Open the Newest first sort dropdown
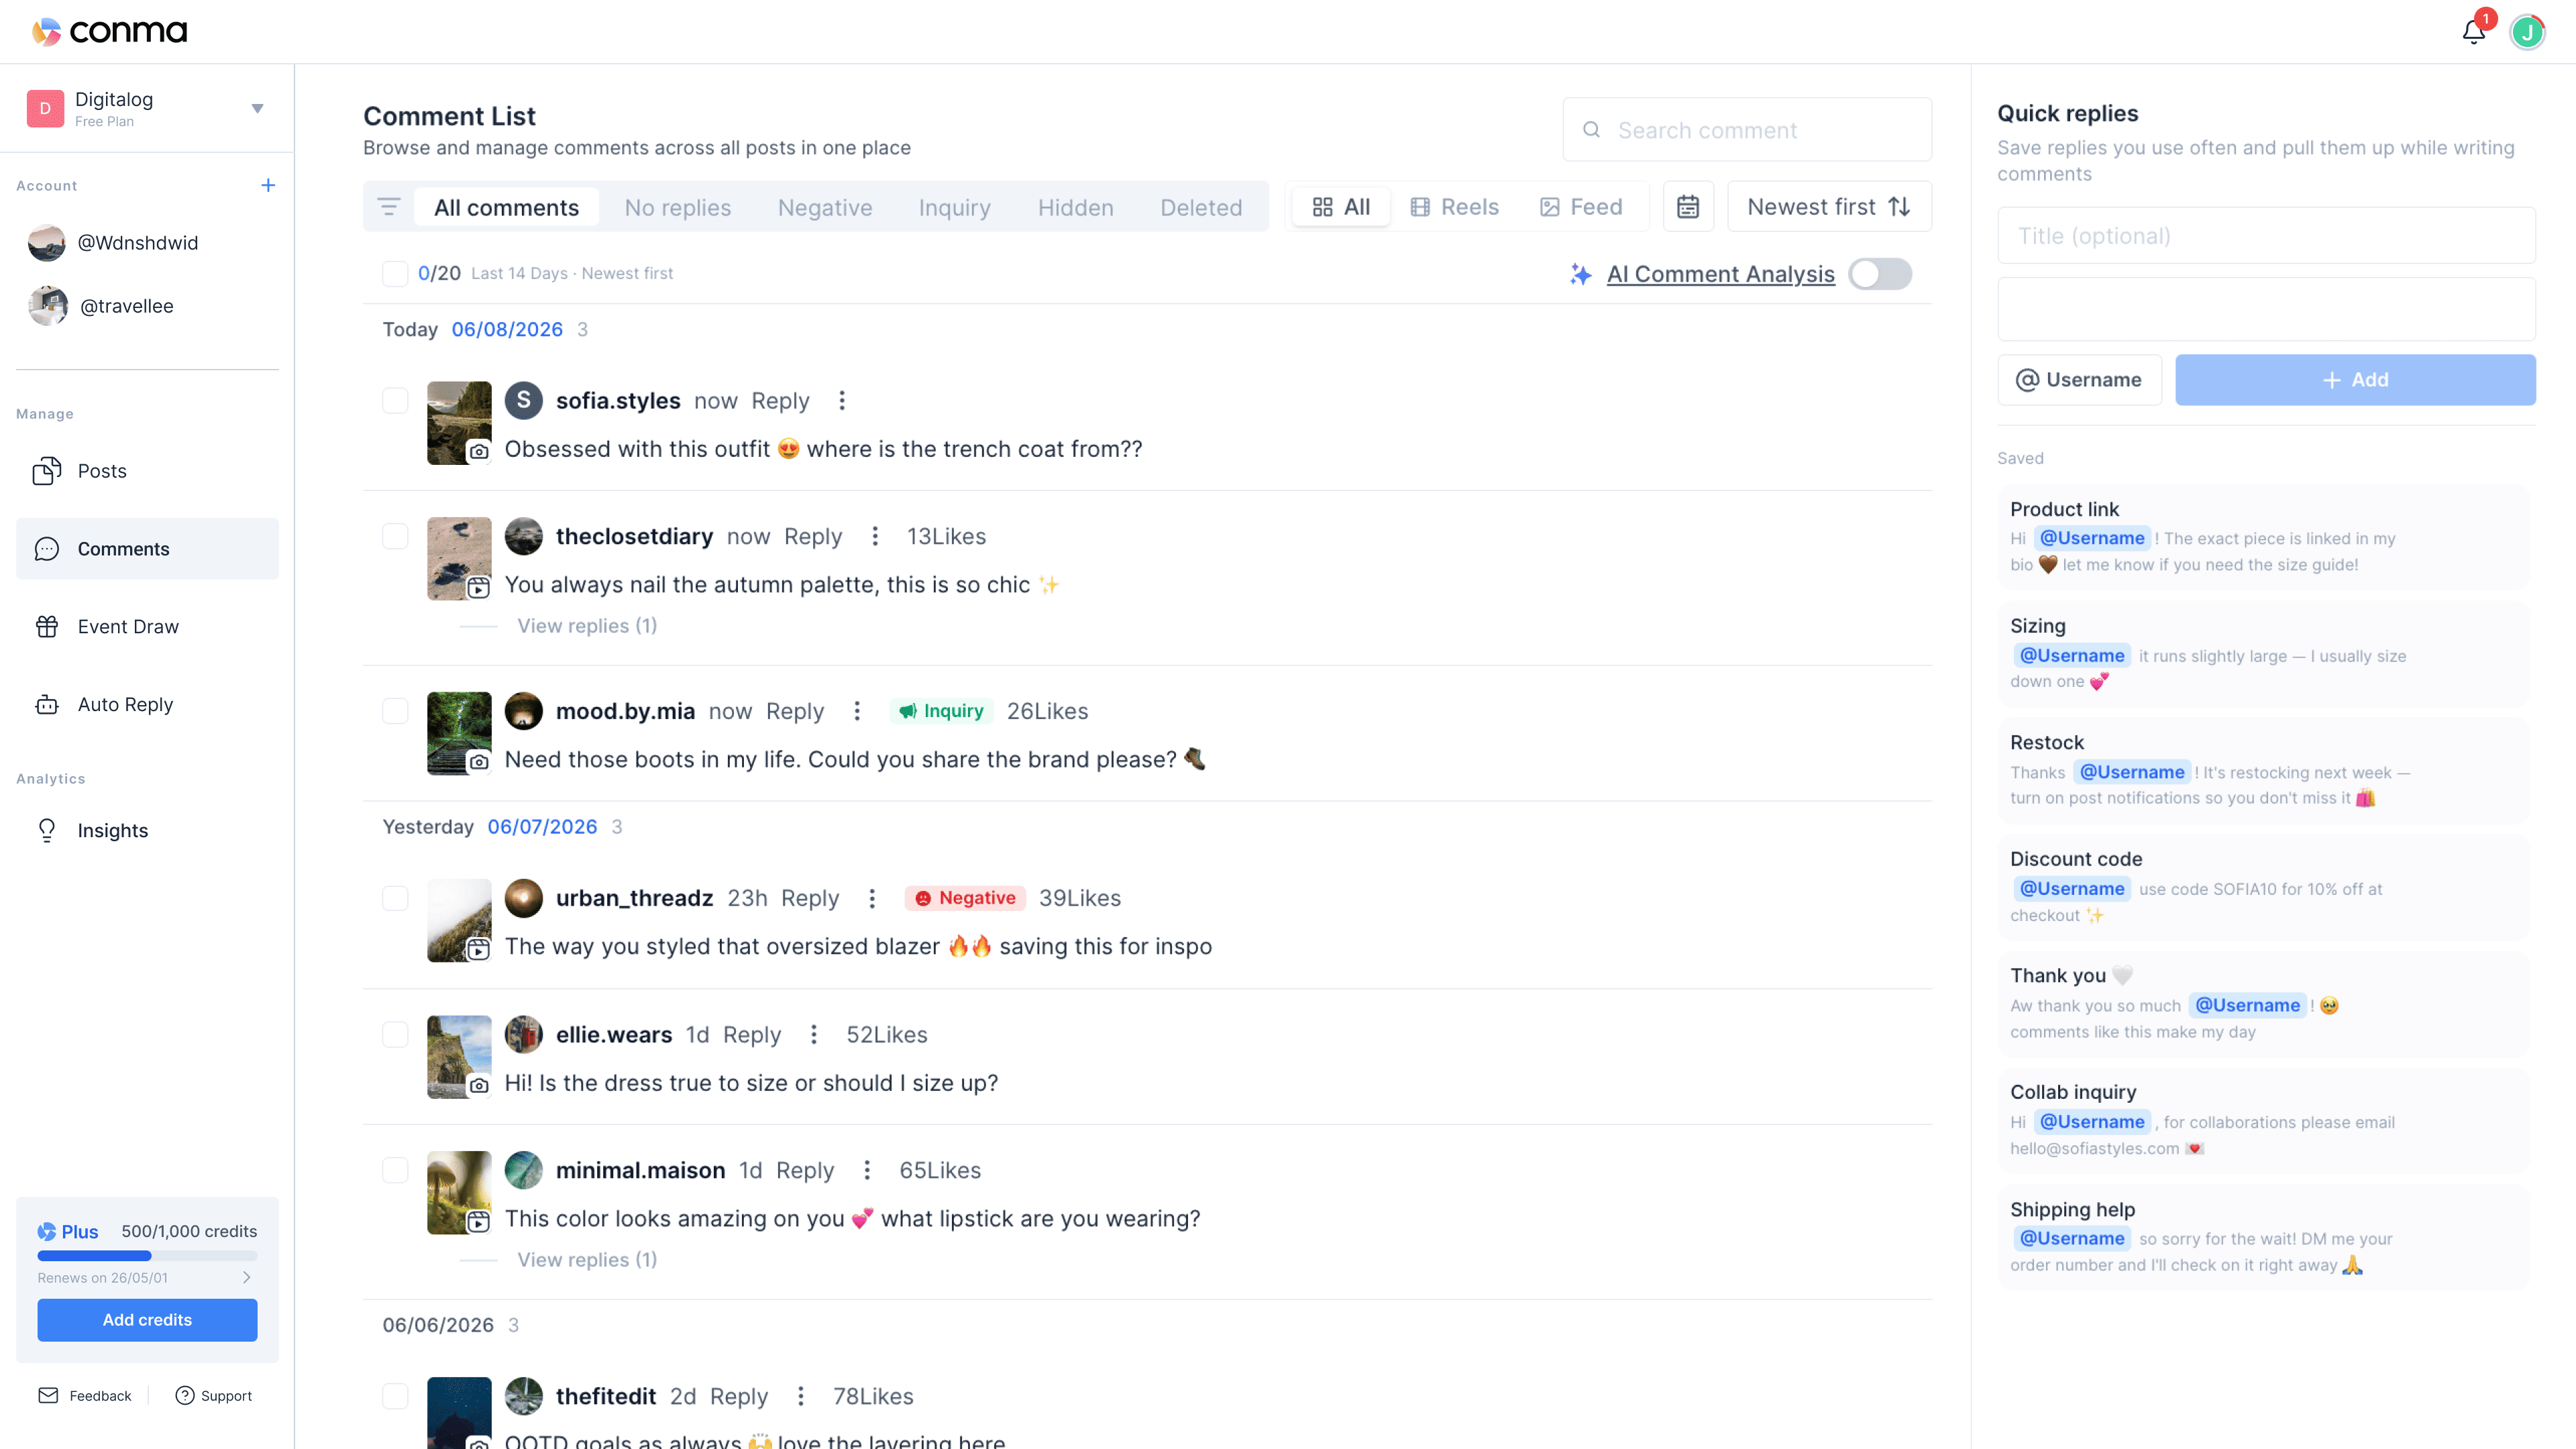Screen dimensions: 2576x1449 point(1829,207)
